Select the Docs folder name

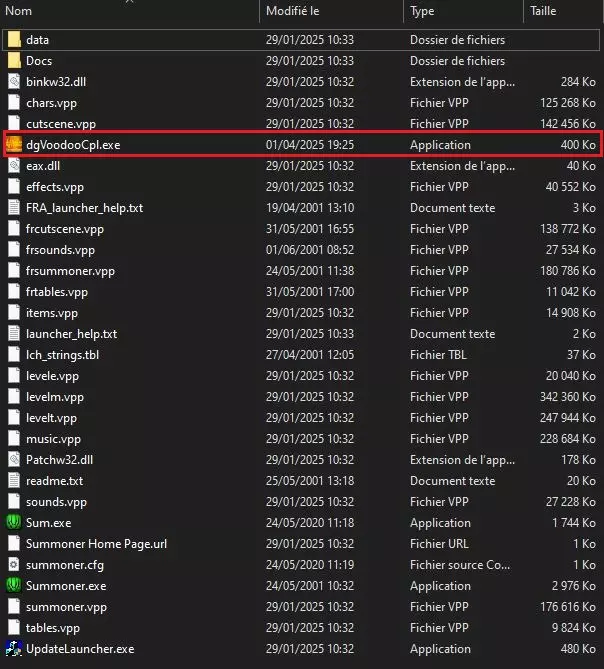[39, 61]
